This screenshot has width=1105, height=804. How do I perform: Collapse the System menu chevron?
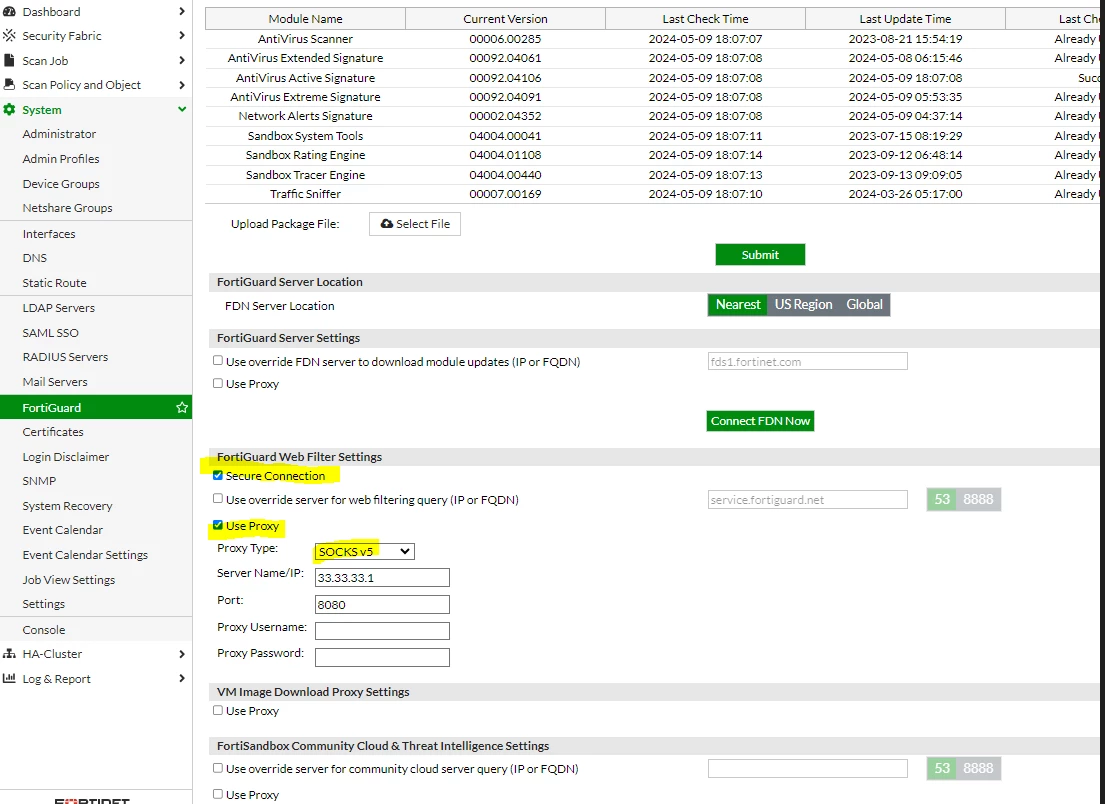[182, 109]
